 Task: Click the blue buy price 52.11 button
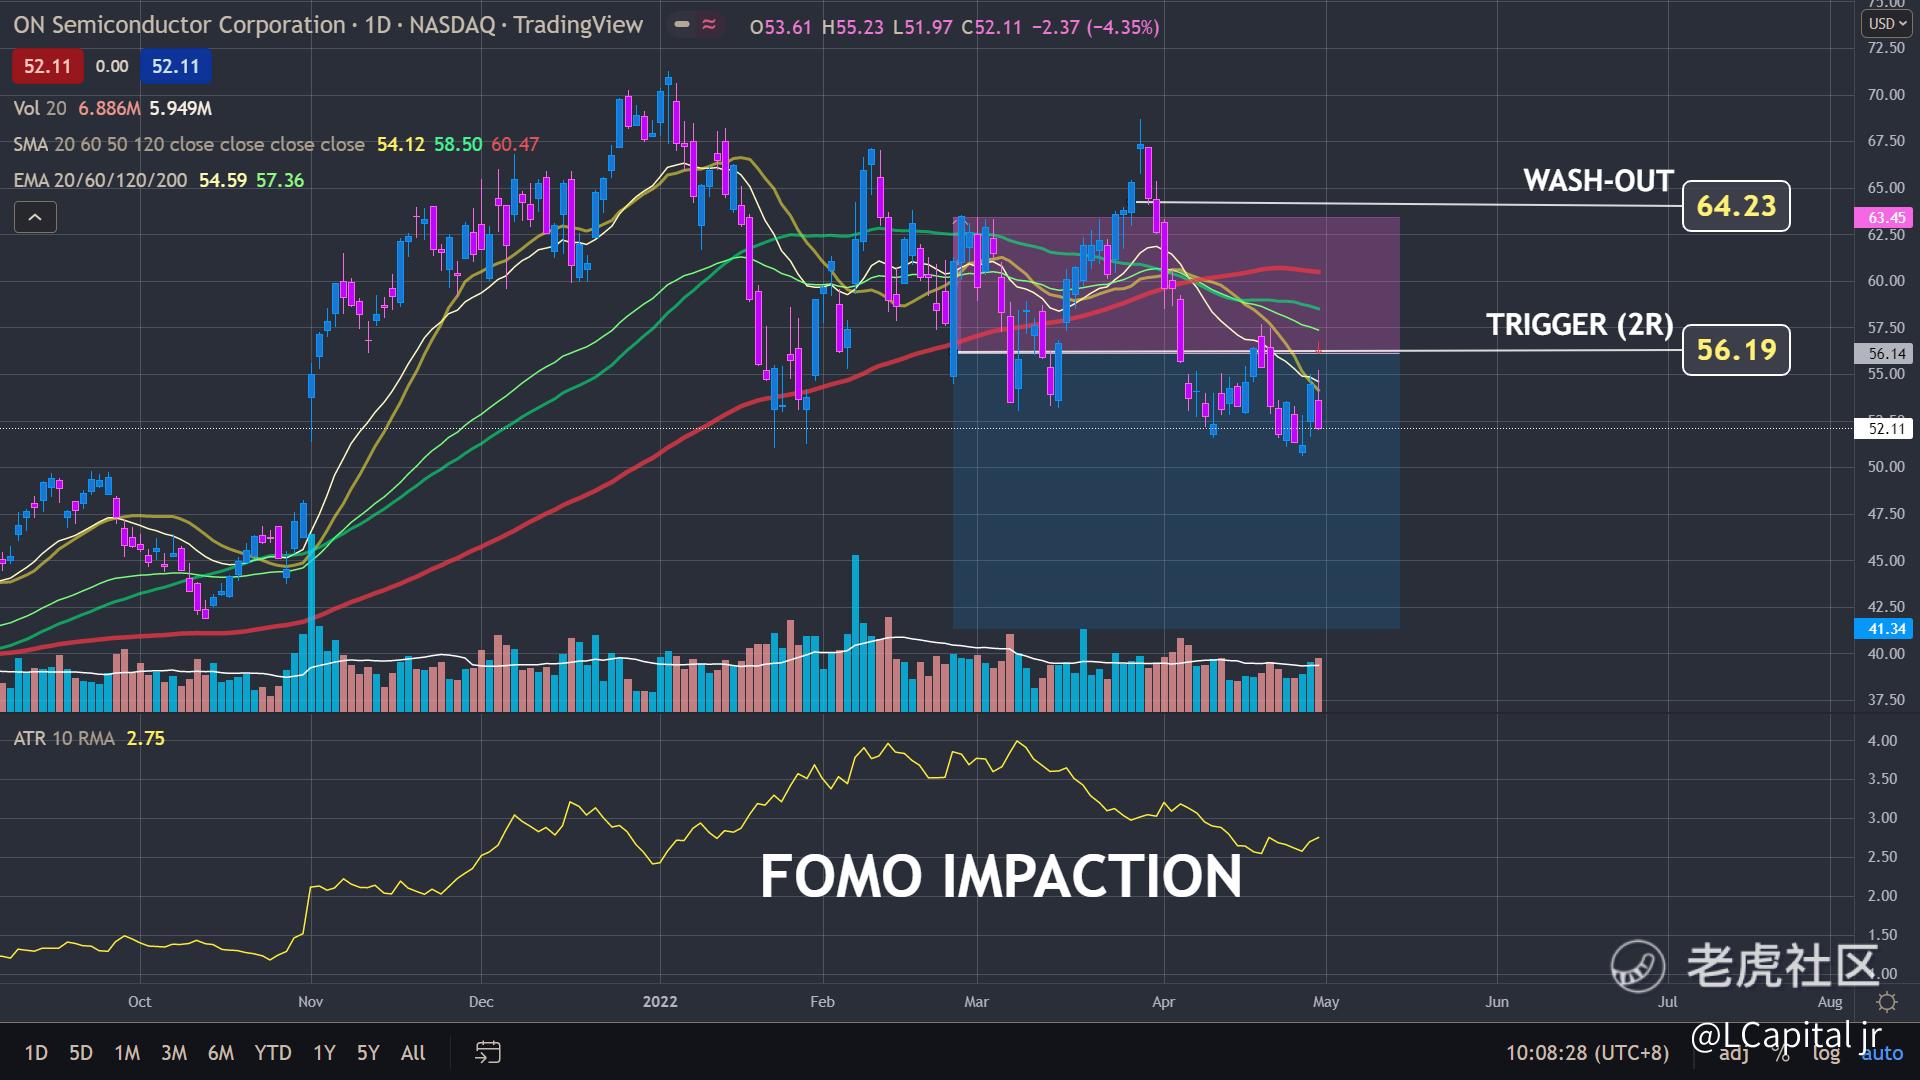pos(176,66)
